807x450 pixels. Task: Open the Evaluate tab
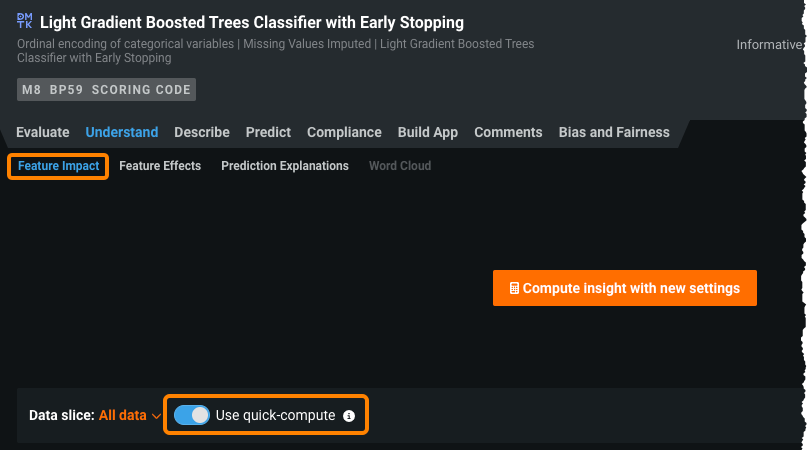43,132
